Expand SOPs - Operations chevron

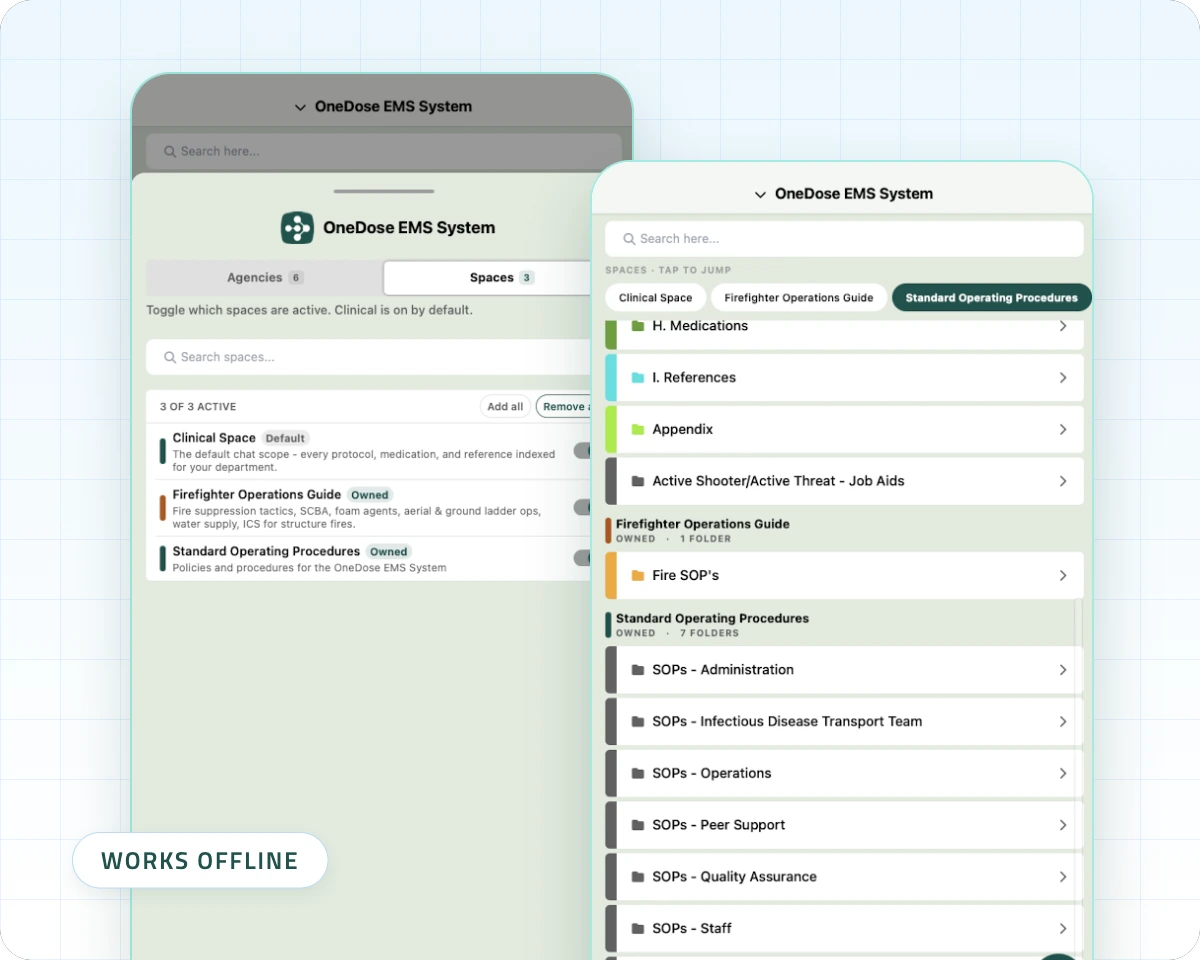point(1063,774)
